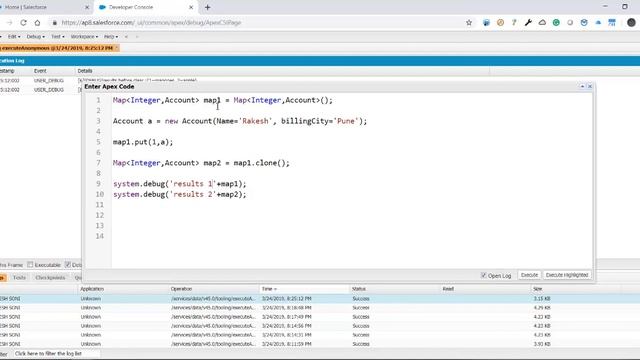Click the less-than arrow after Help menu
The width and height of the screenshot is (640, 360).
[127, 37]
